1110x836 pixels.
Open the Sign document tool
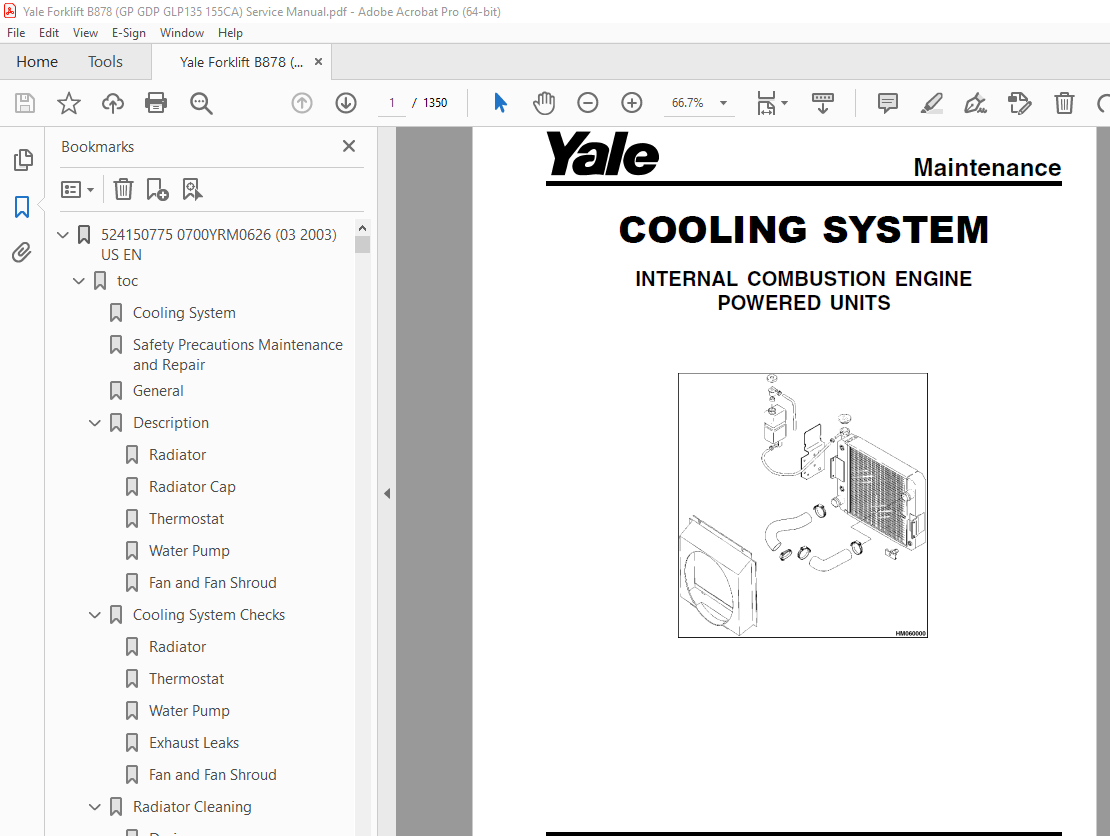pyautogui.click(x=975, y=103)
